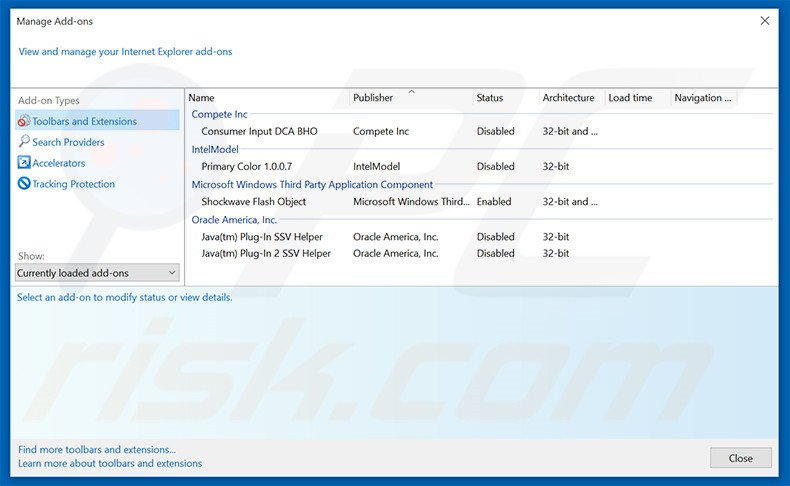Expand the Currently loaded add-ons dropdown
Image resolution: width=790 pixels, height=486 pixels.
click(x=97, y=273)
